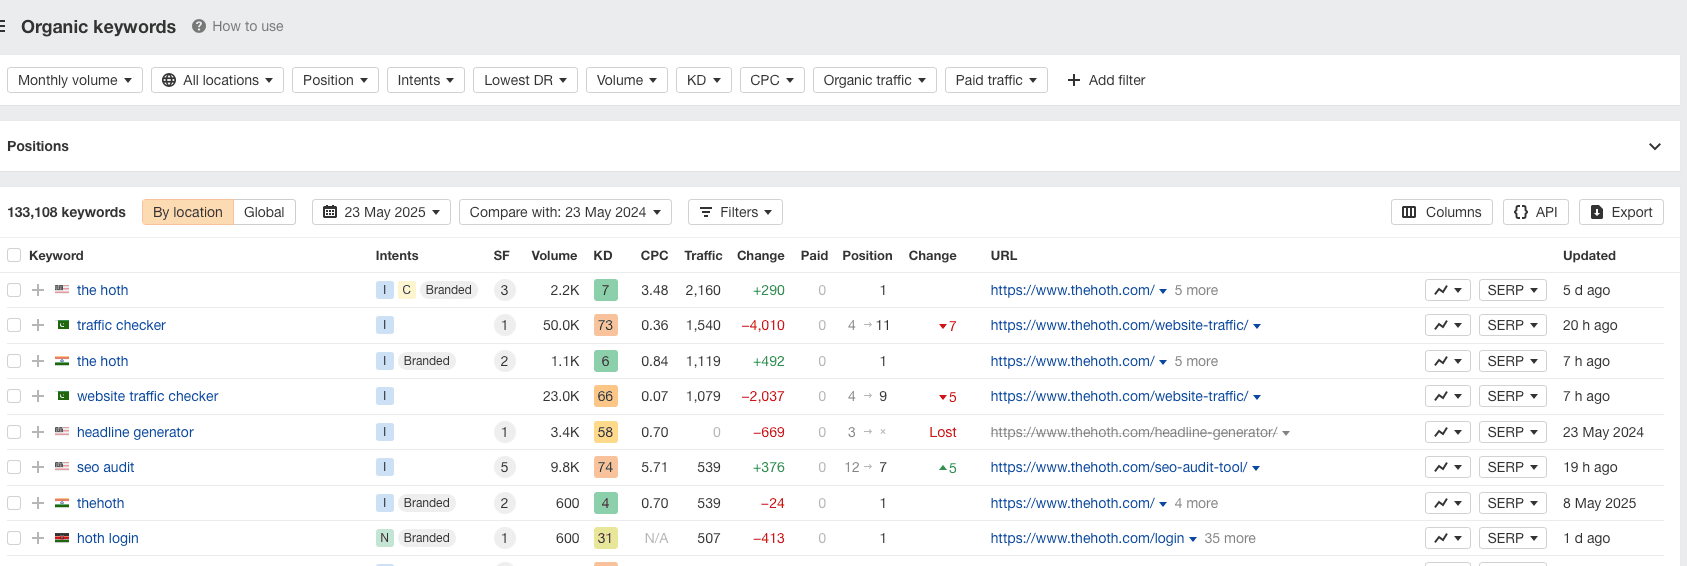Open the seo-audit-tool URL link
The width and height of the screenshot is (1687, 566).
click(x=1118, y=467)
